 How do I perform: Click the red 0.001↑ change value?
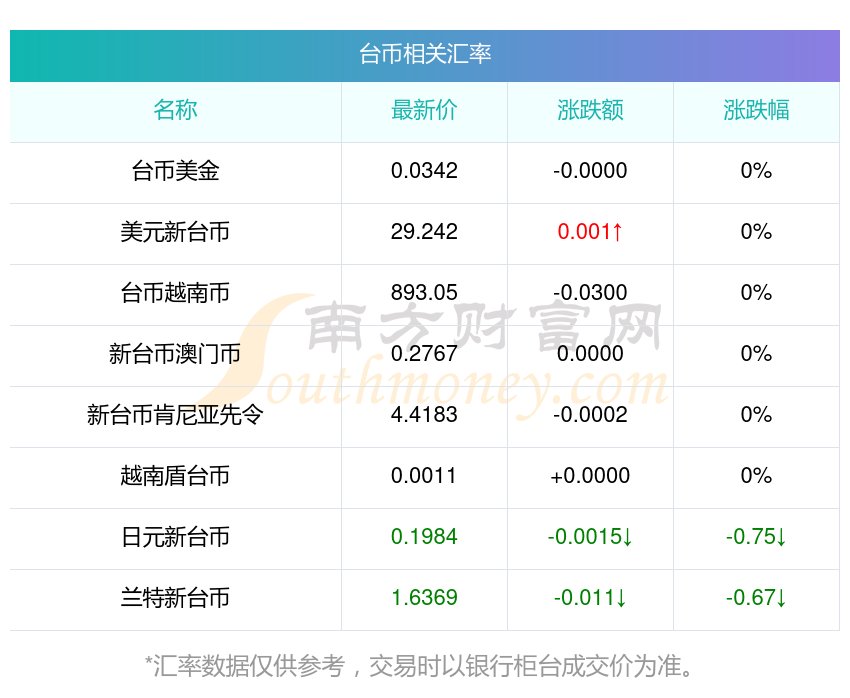coord(590,232)
